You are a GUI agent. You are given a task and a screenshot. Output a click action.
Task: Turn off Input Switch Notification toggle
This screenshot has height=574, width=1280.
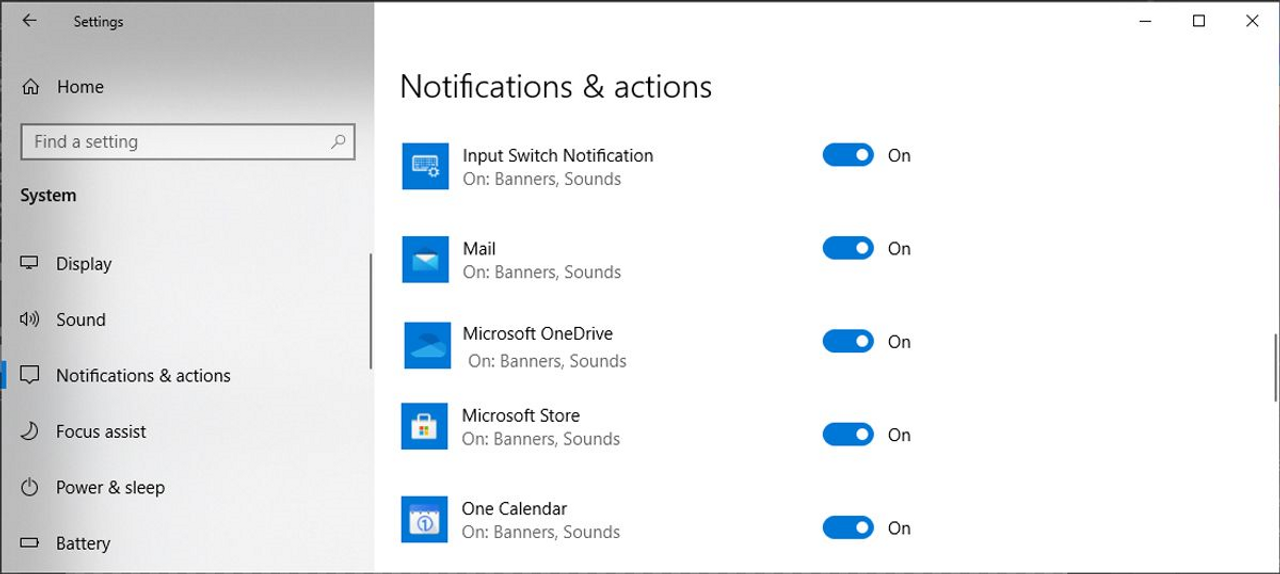848,155
